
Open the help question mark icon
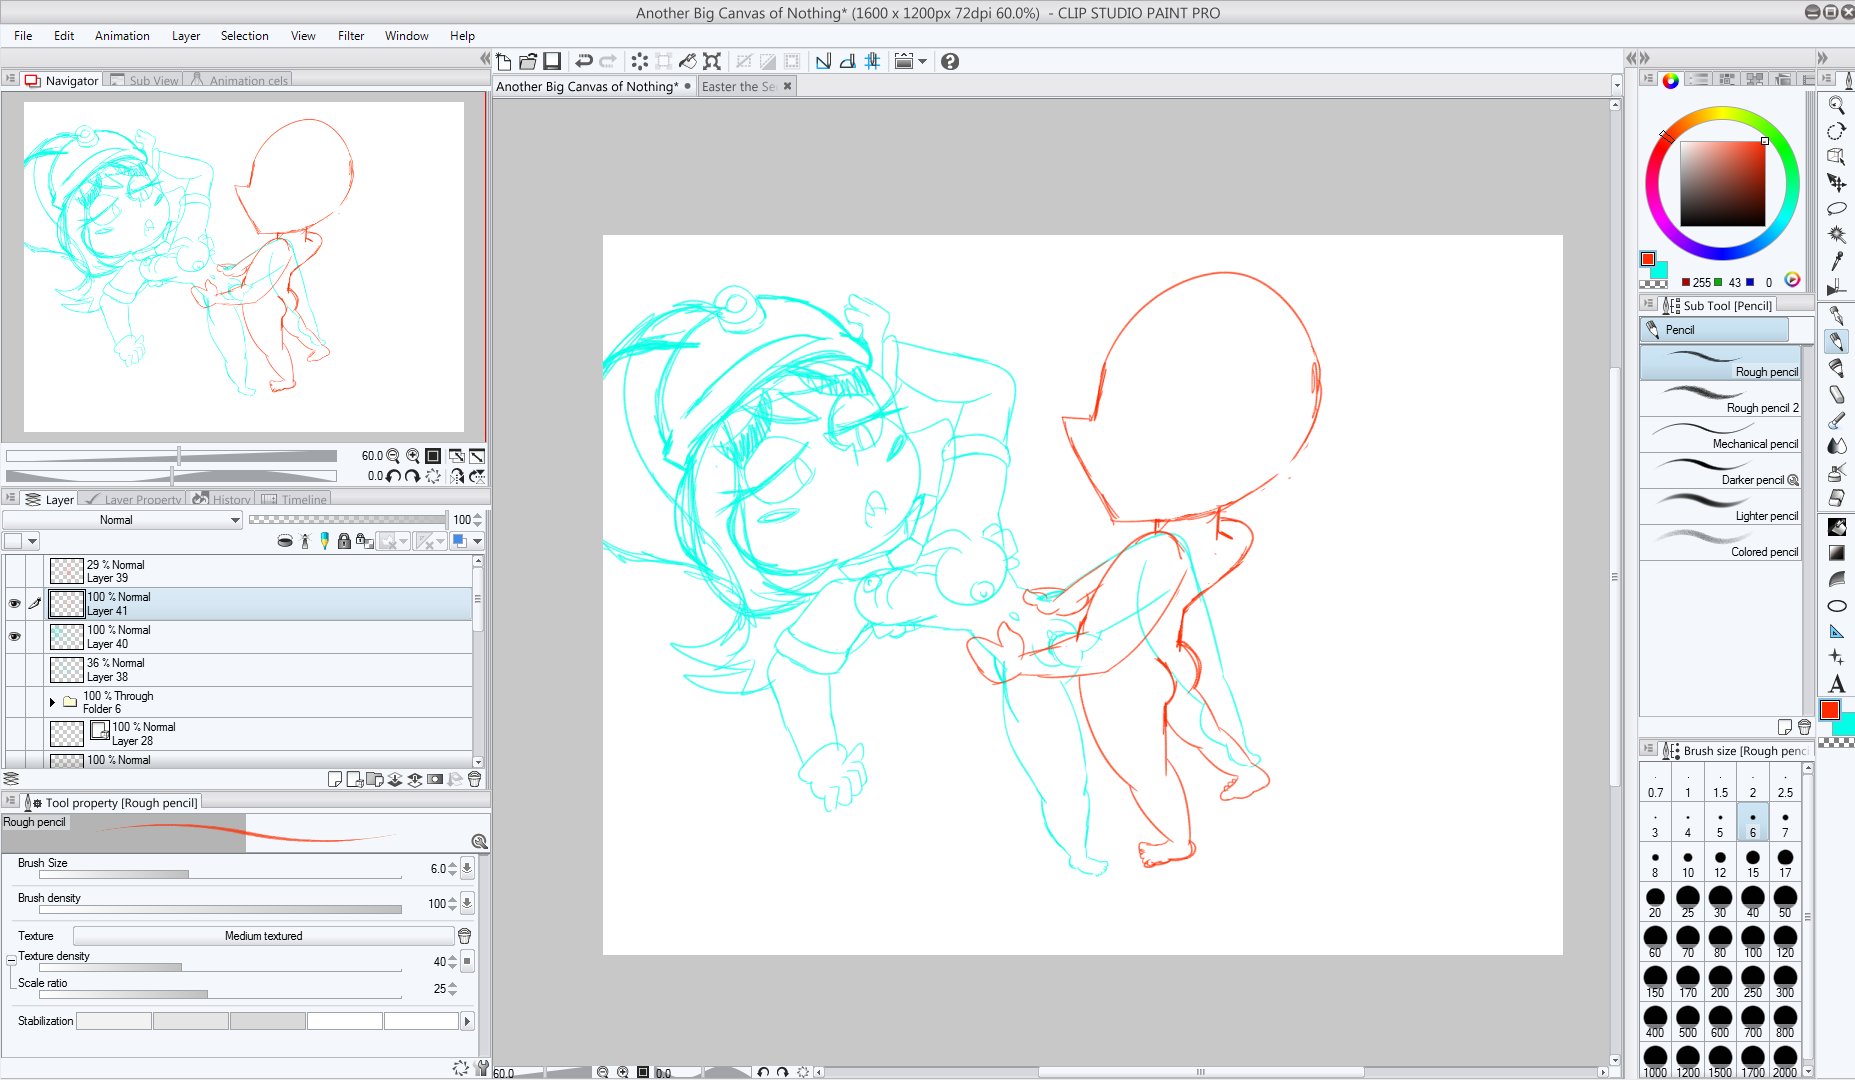[x=950, y=62]
